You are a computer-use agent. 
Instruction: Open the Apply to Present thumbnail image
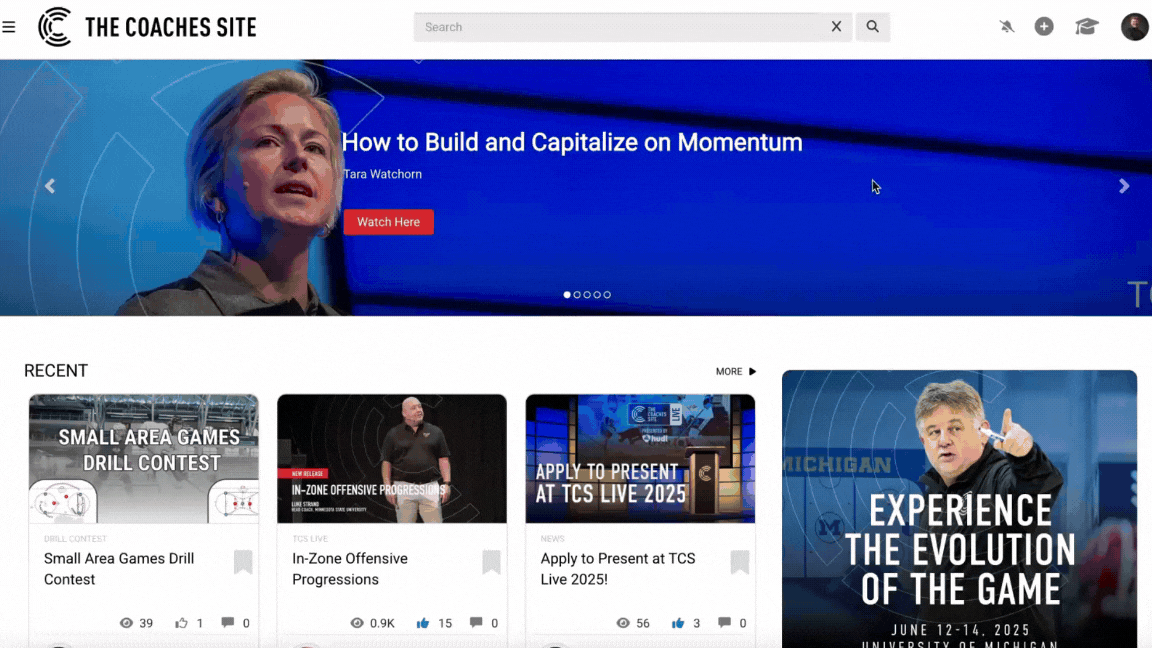point(640,458)
